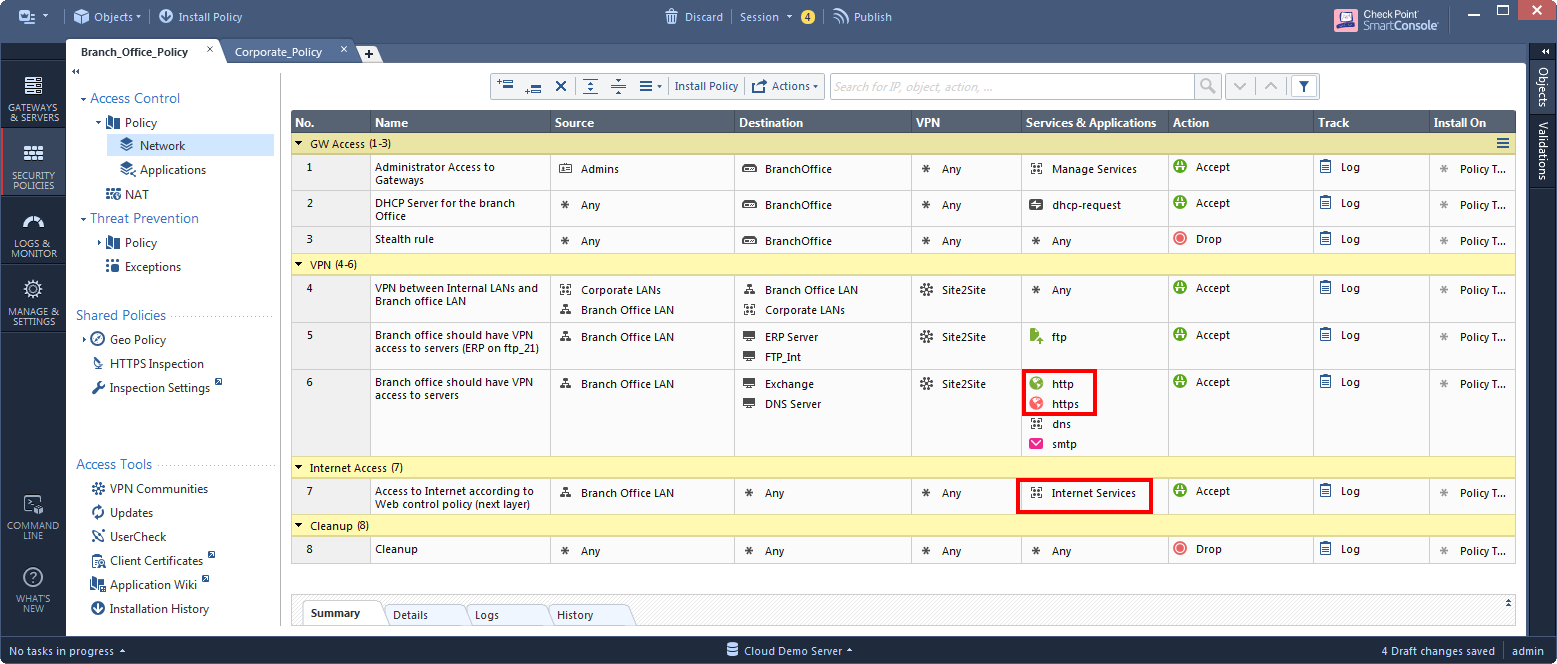
Task: Focus the IP/object search field
Action: [1013, 86]
